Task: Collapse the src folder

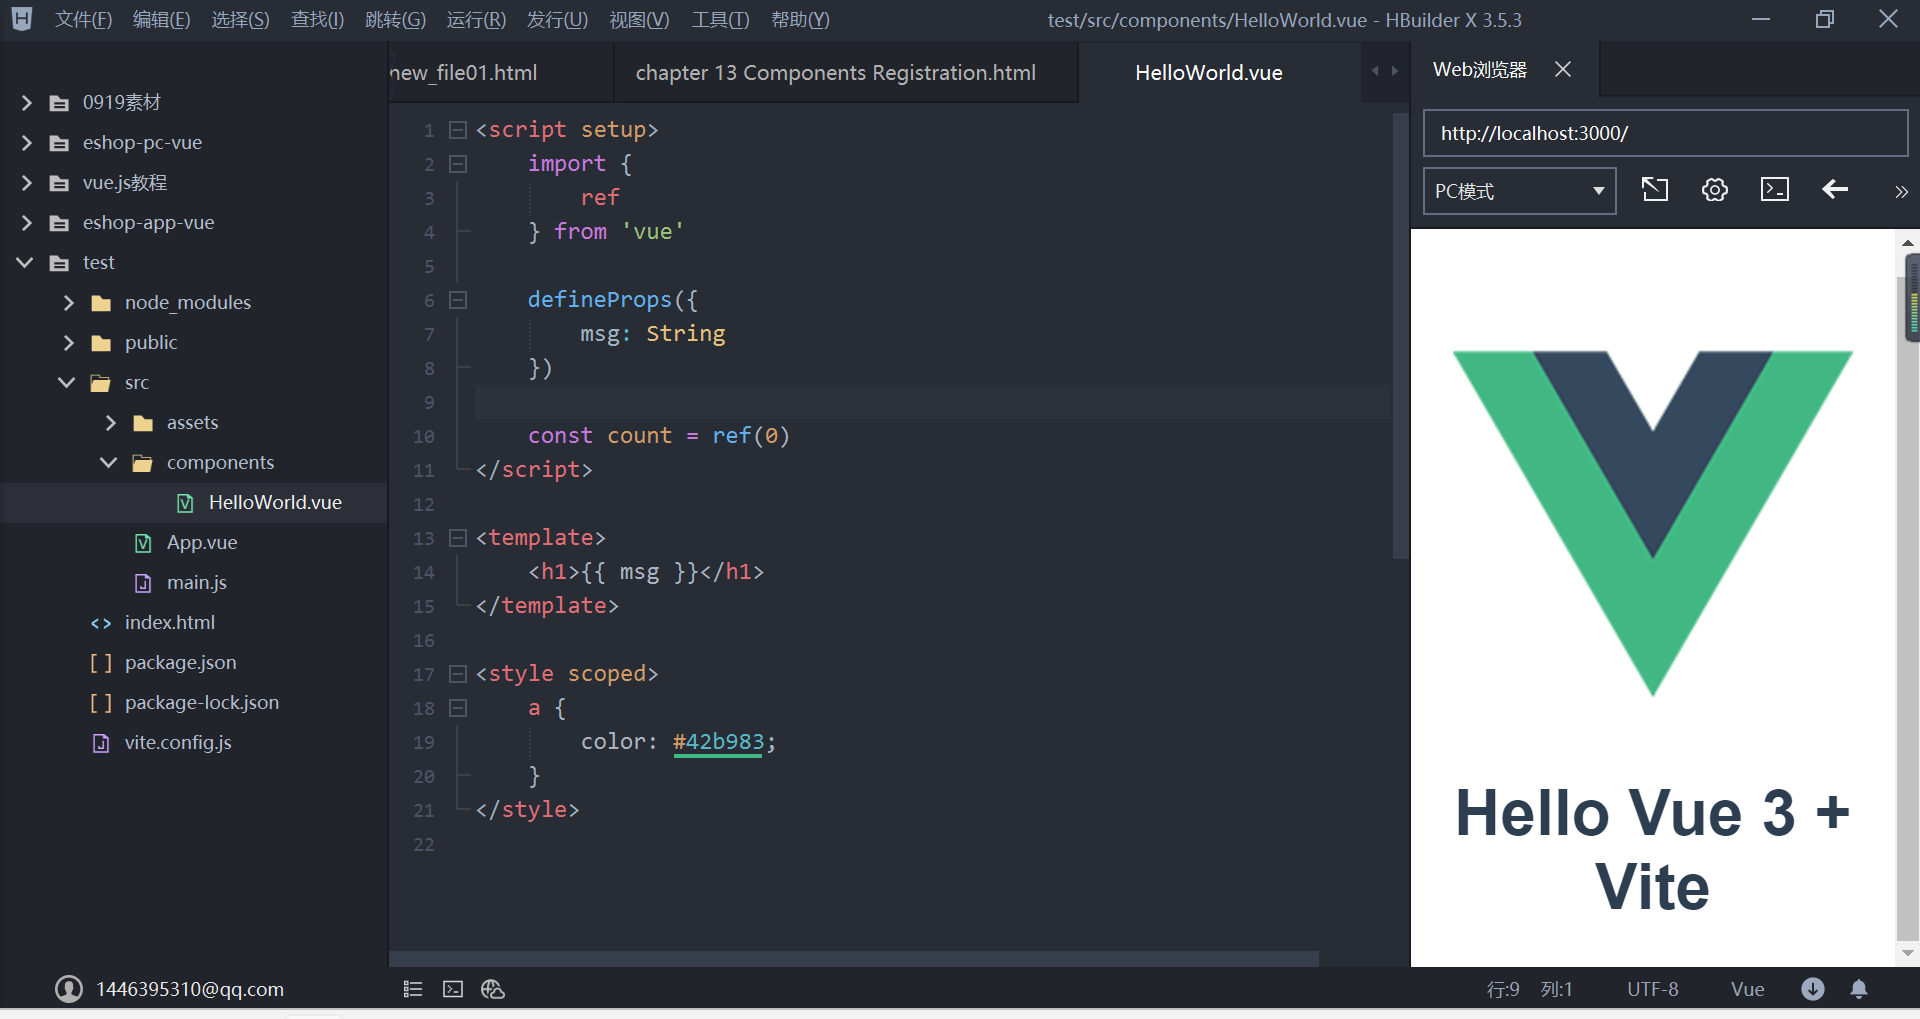Action: coord(67,383)
